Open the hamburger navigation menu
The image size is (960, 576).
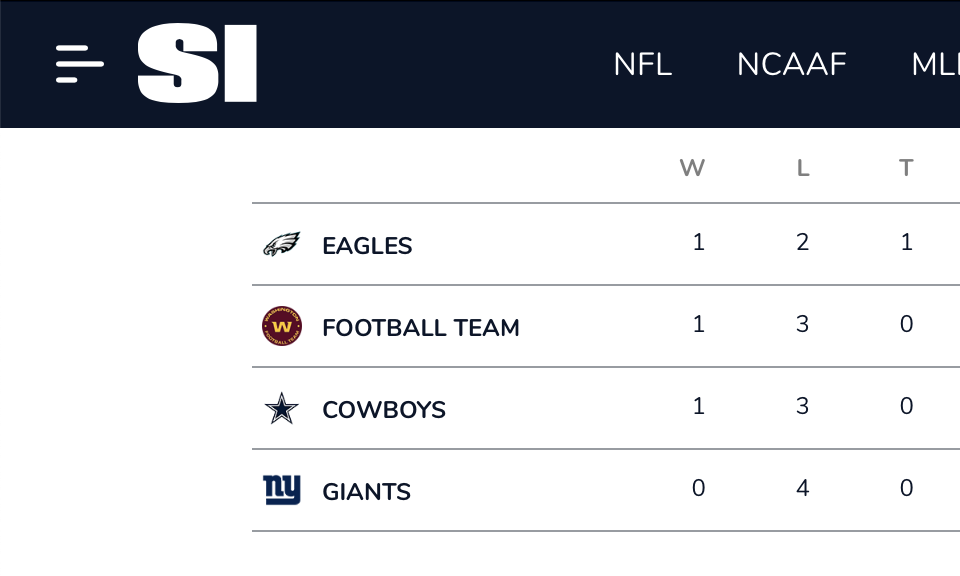80,64
